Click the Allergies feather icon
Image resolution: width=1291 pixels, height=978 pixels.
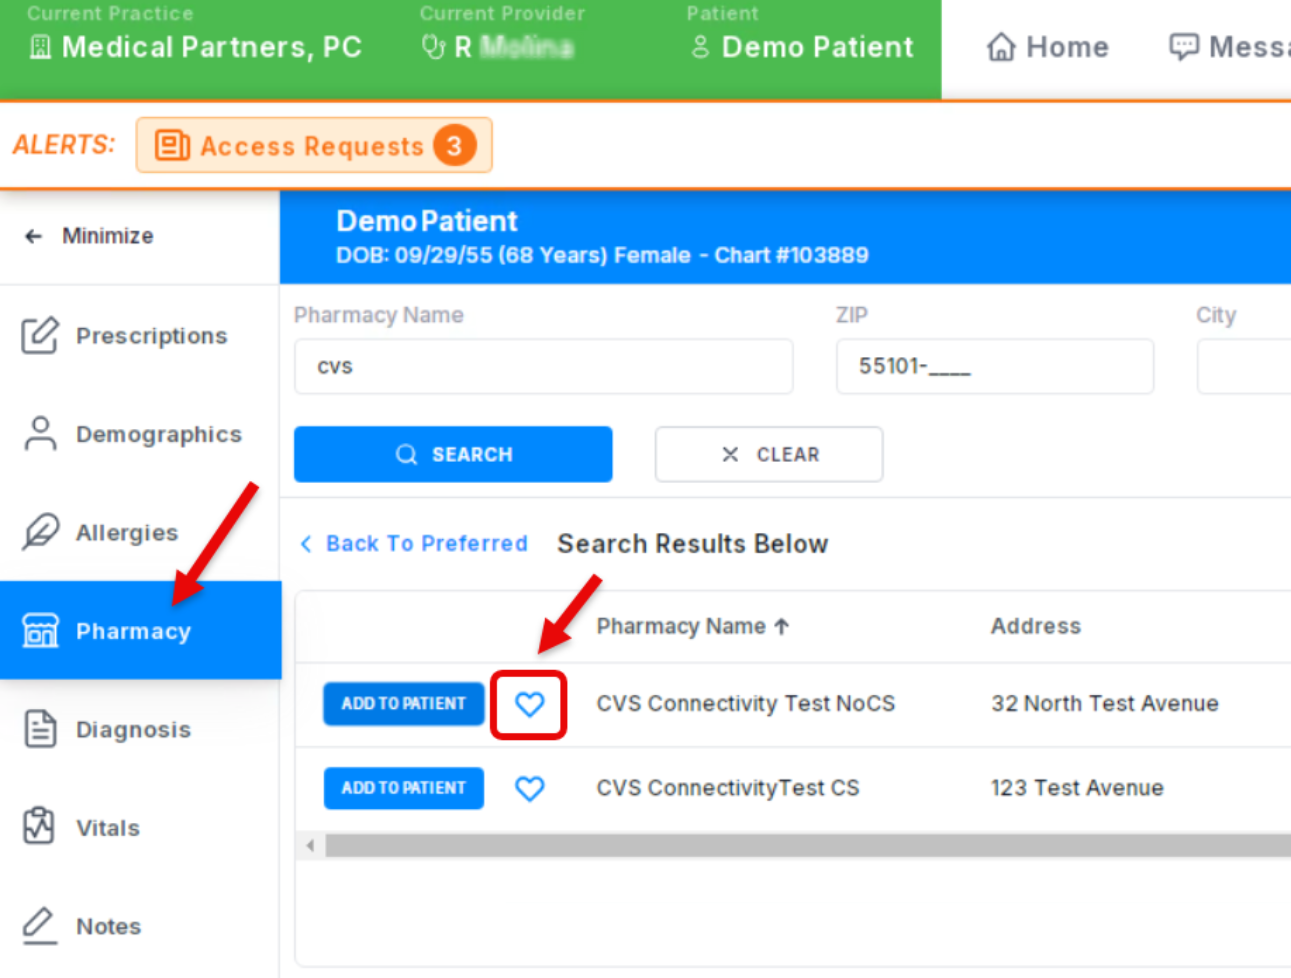[x=40, y=532]
